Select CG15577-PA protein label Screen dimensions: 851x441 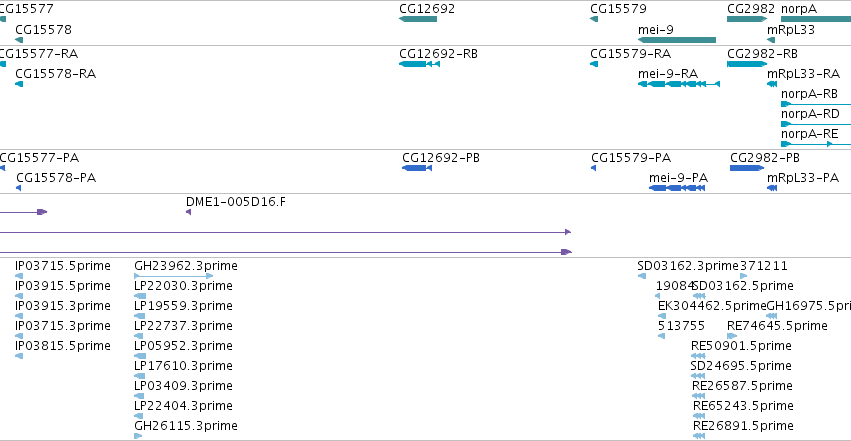(x=39, y=158)
